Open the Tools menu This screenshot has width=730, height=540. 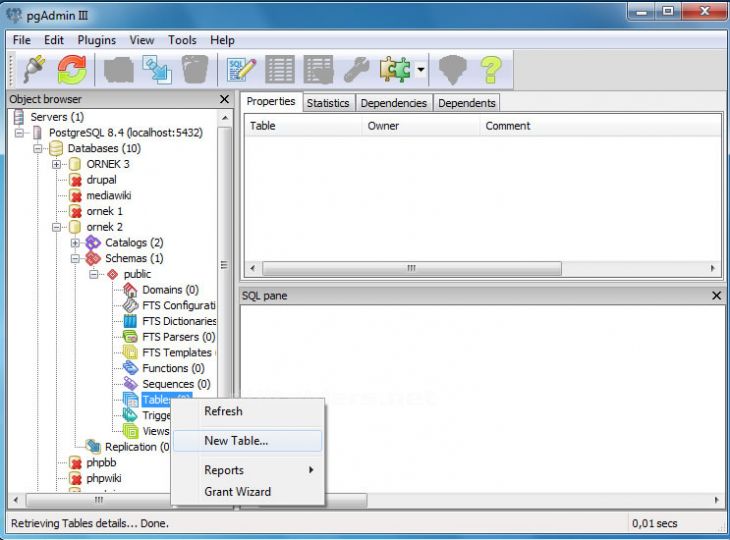[182, 40]
